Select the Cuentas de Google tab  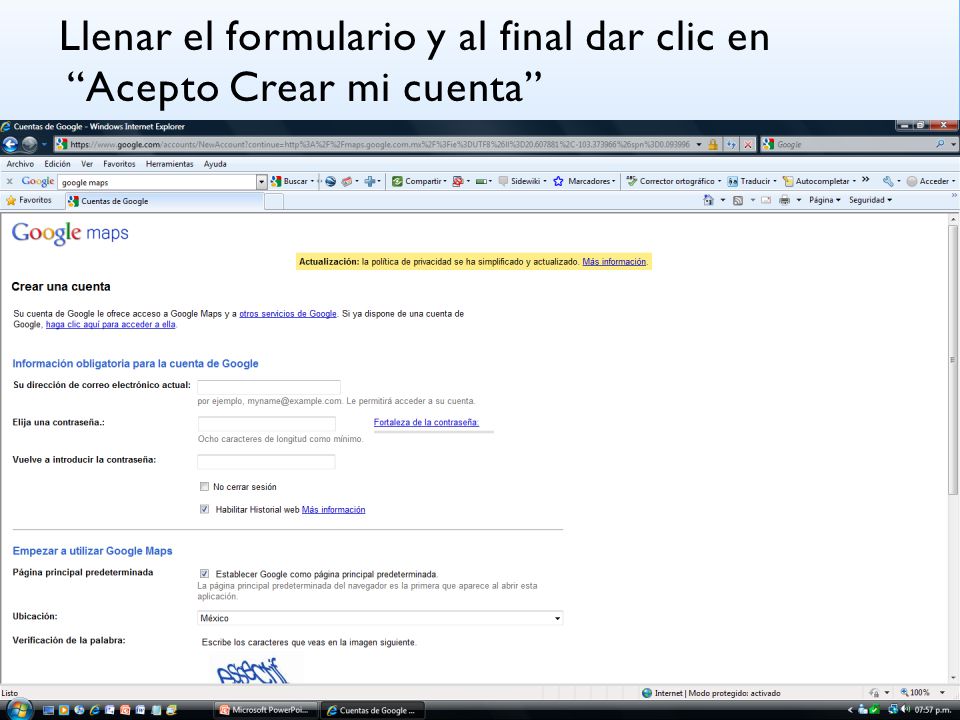pyautogui.click(x=165, y=201)
